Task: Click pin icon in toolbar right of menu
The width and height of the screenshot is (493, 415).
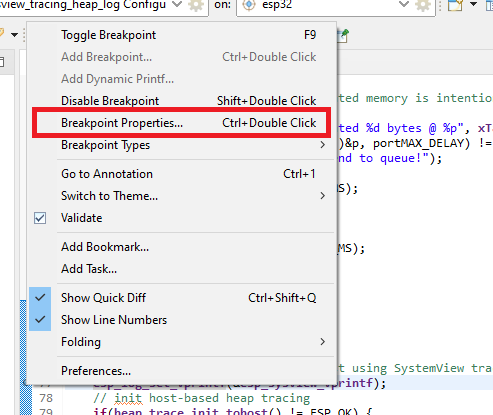Action: (343, 36)
